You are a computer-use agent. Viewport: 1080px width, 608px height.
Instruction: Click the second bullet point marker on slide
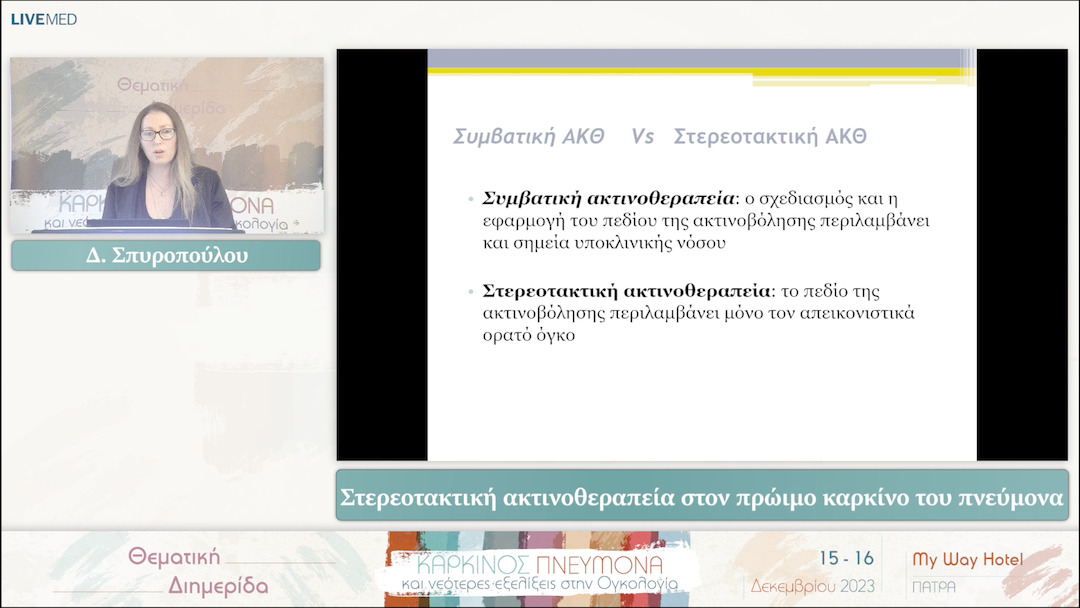[x=471, y=293]
